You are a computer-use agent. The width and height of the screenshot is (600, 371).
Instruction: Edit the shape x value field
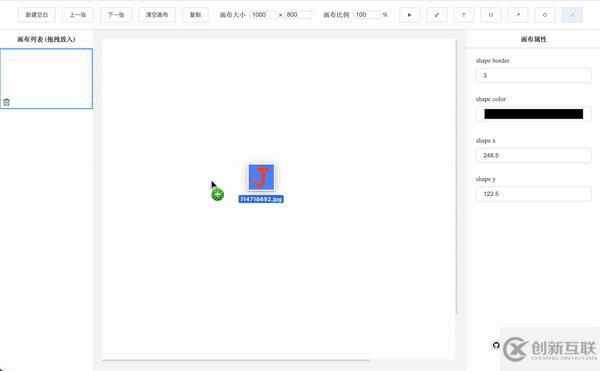coord(533,155)
